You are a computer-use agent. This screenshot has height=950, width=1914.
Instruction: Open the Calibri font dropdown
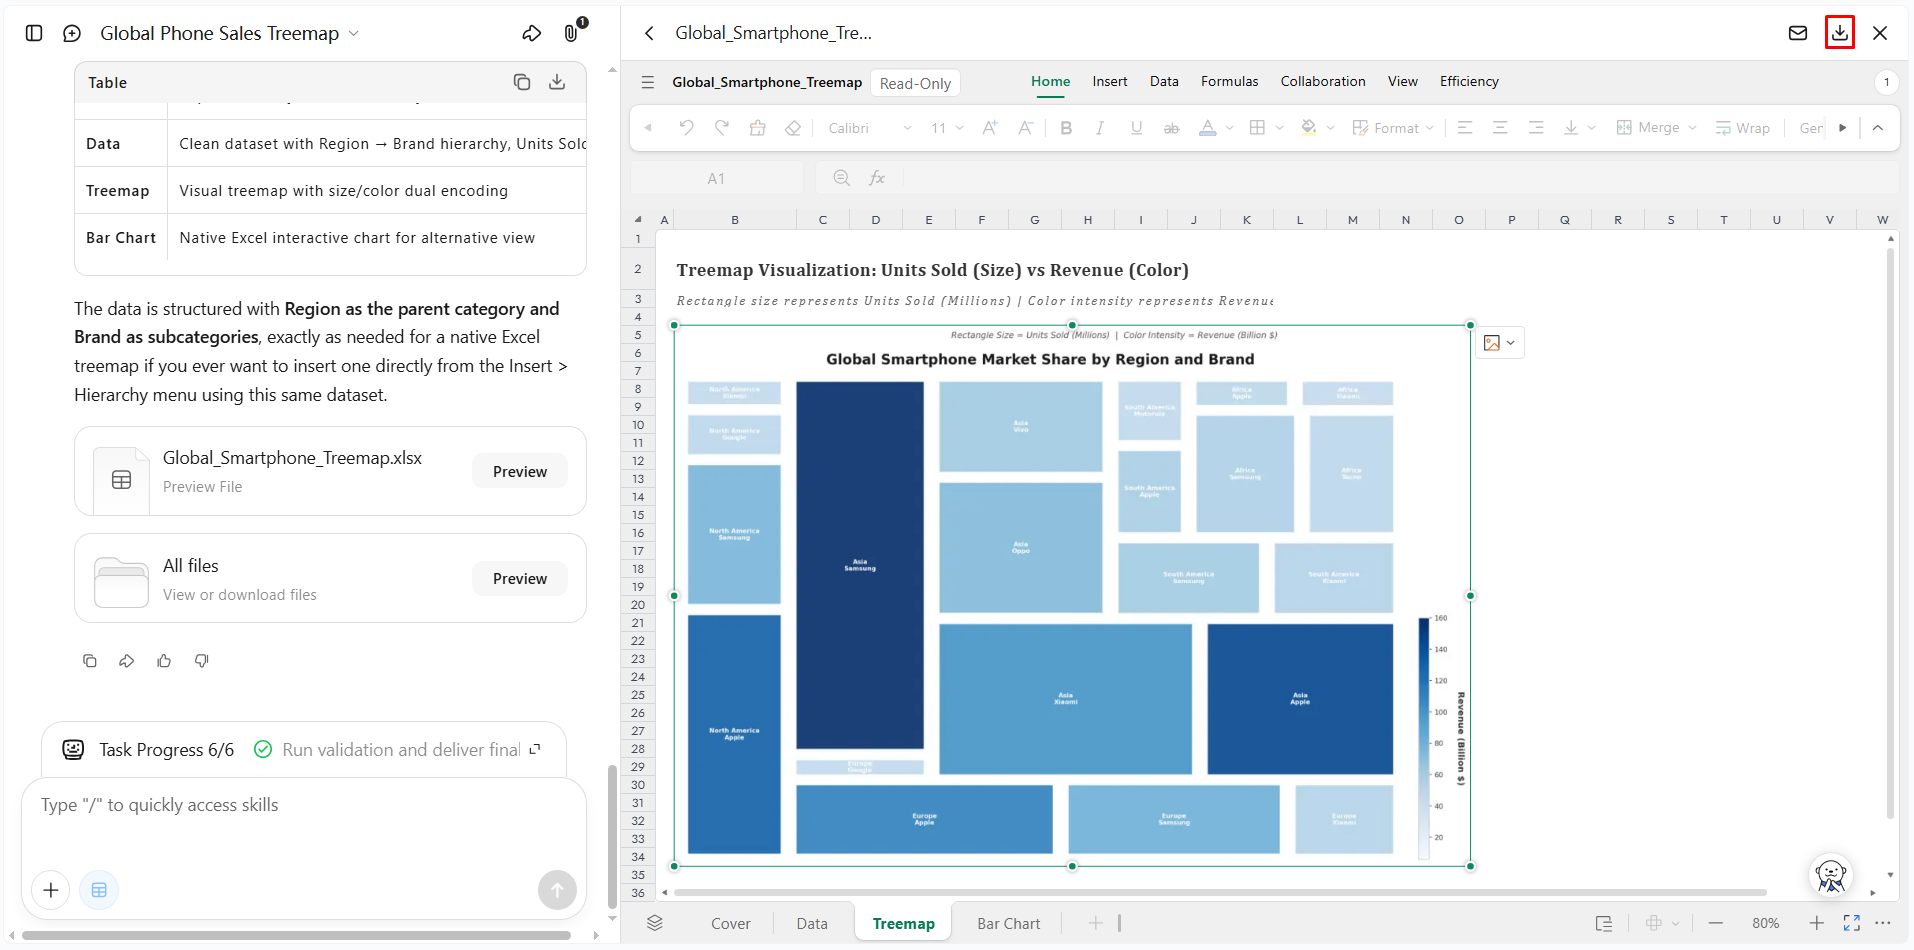pos(870,128)
